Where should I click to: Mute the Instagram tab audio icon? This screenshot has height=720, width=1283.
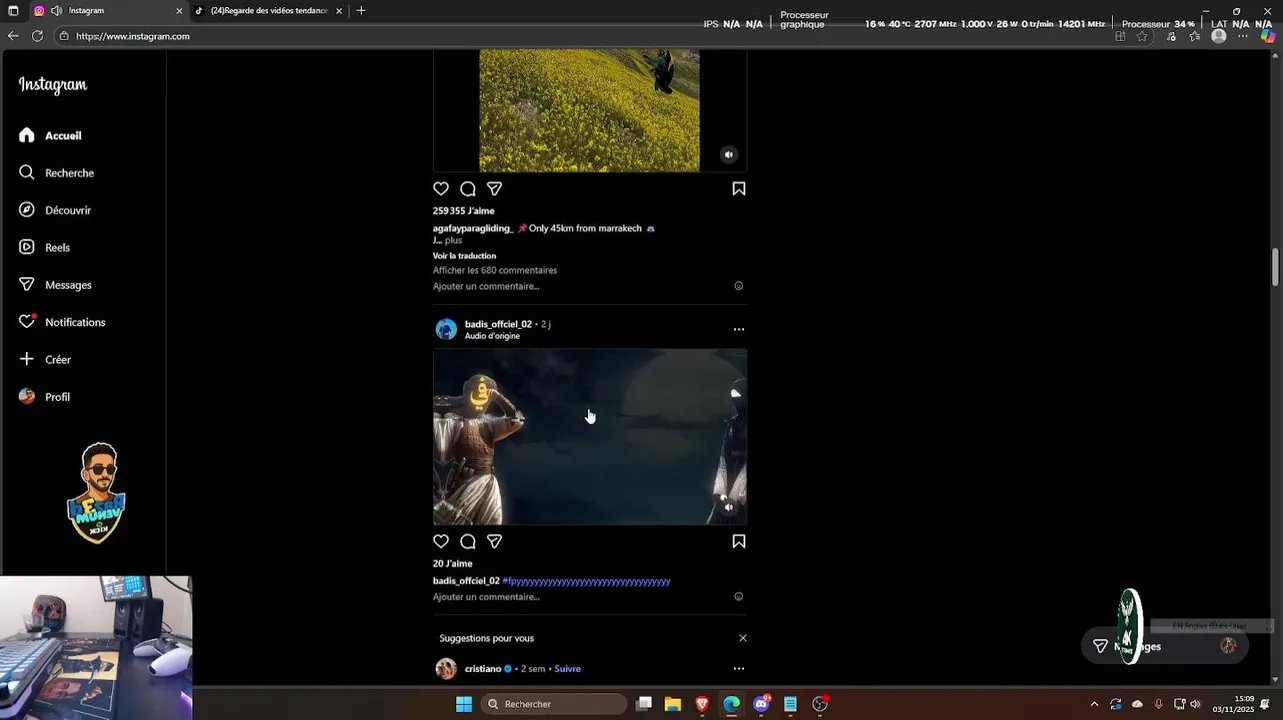click(x=56, y=11)
